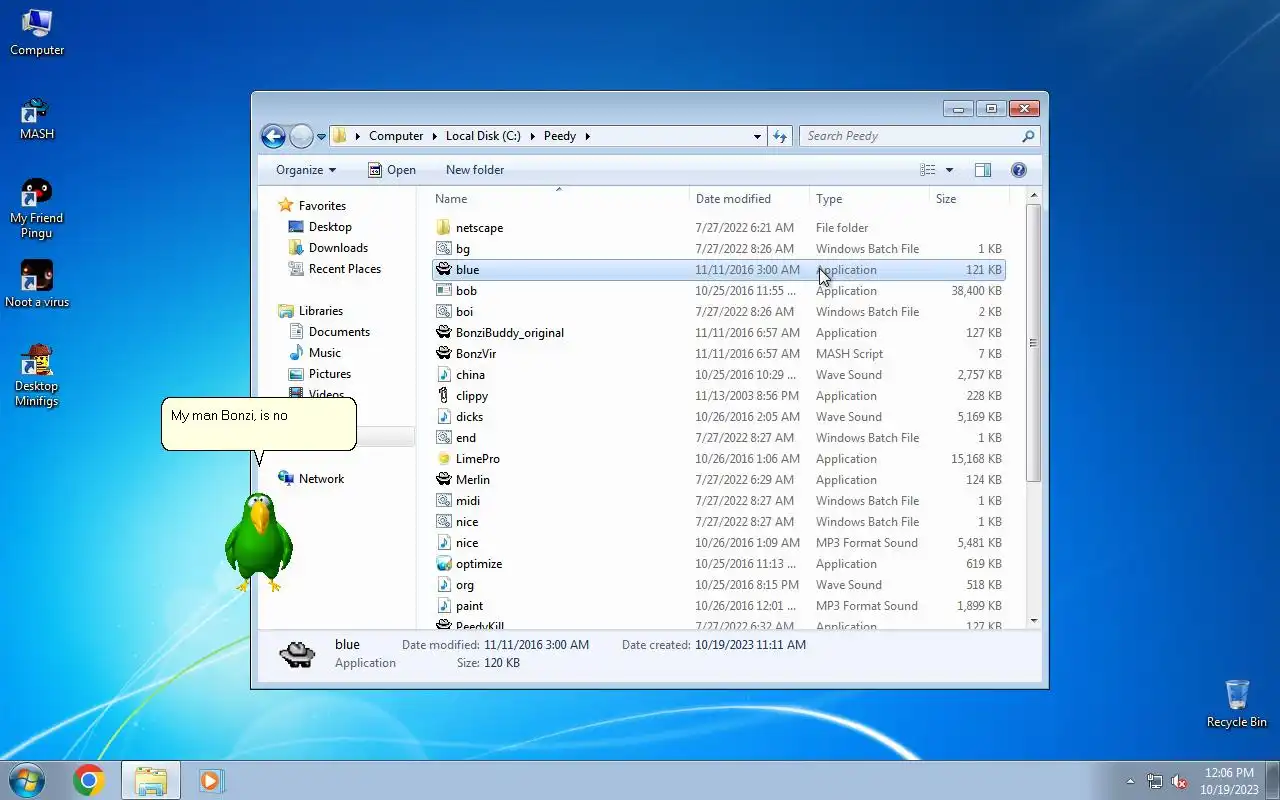This screenshot has height=800, width=1280.
Task: Open Windows Media Player from taskbar
Action: tap(211, 780)
